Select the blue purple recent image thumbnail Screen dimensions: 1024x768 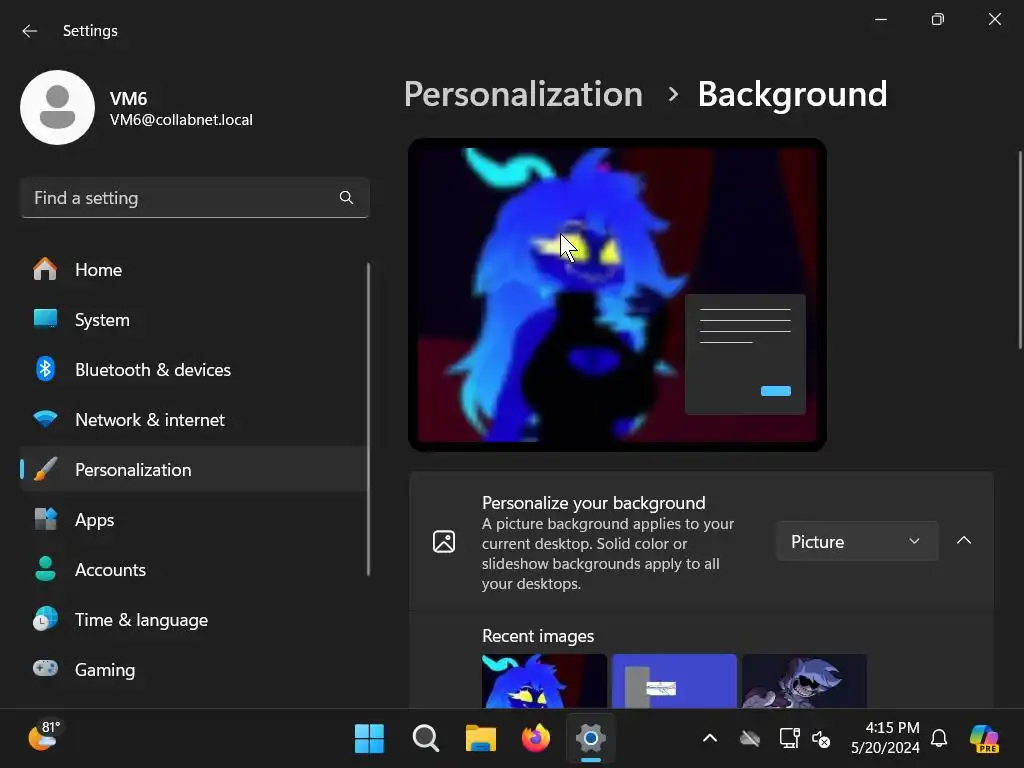pos(674,680)
